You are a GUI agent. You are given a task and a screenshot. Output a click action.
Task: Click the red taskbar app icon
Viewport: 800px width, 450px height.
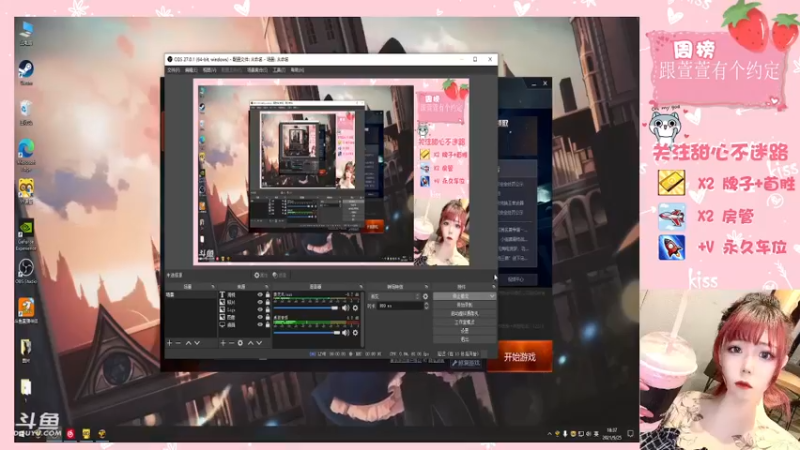pyautogui.click(x=70, y=434)
